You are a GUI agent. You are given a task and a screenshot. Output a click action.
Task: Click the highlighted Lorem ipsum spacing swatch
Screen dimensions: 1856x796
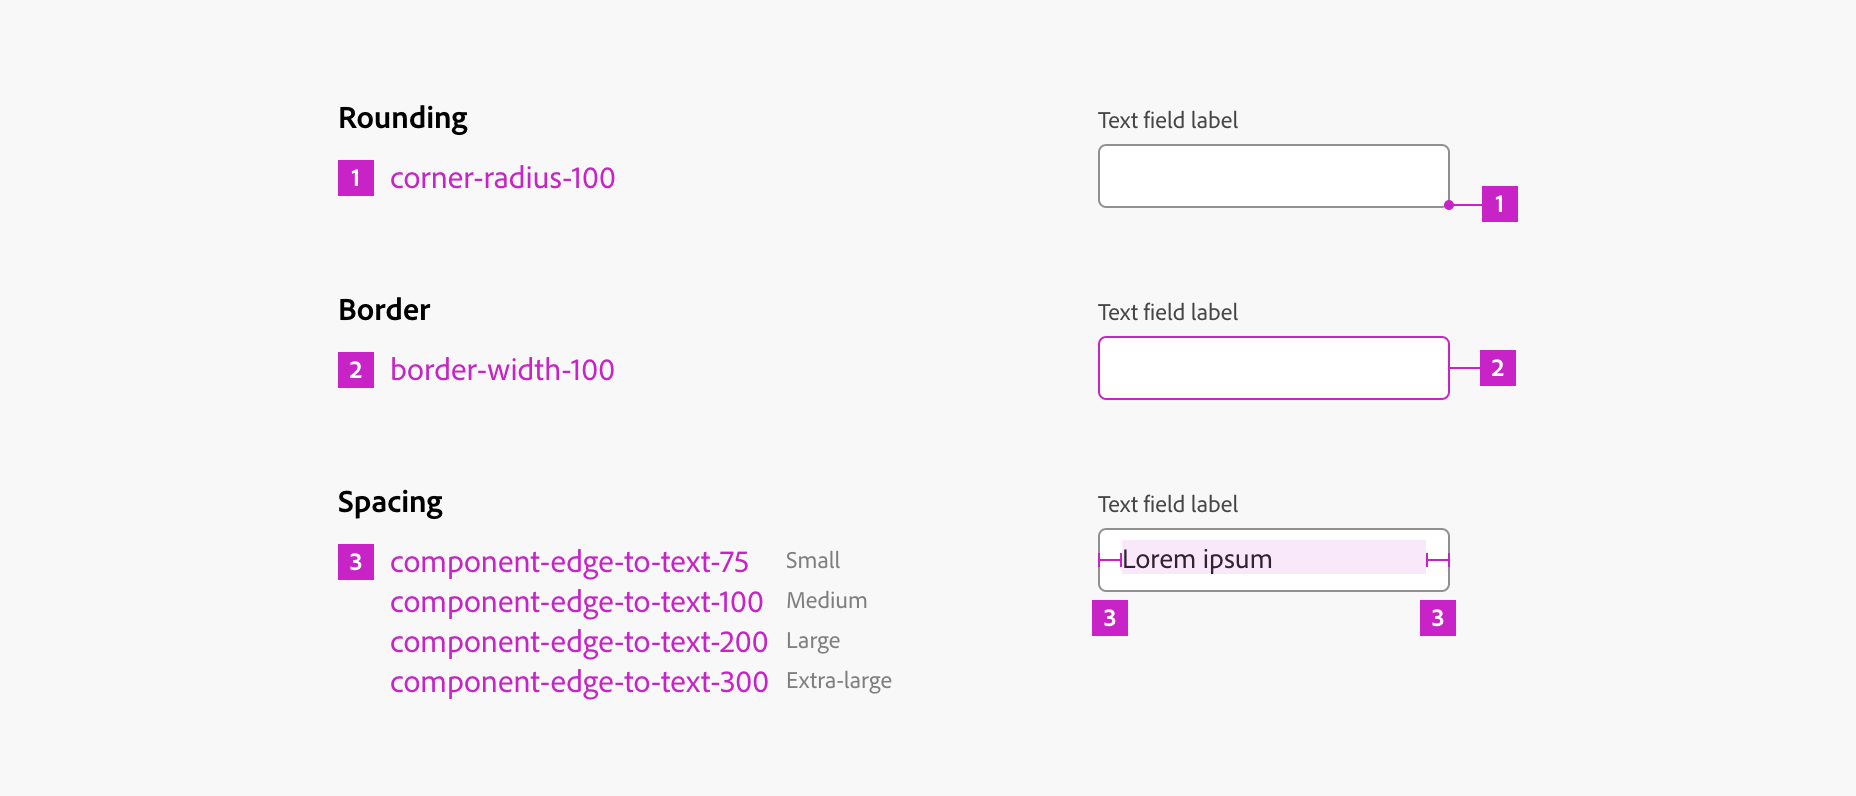1272,559
